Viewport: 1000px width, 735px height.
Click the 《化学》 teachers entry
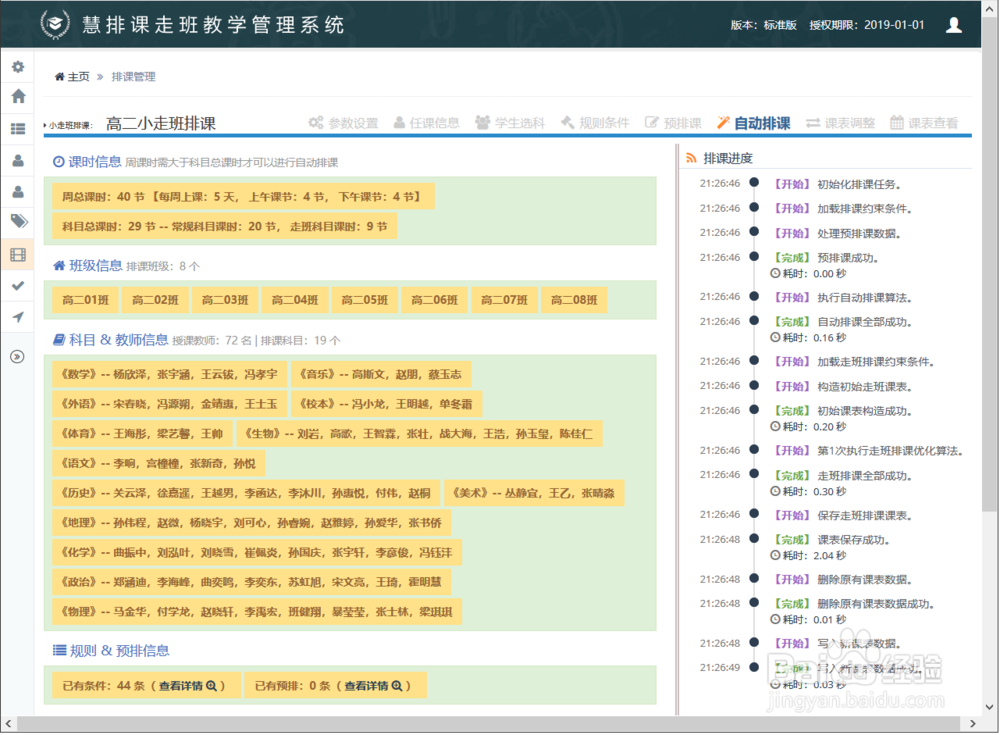pos(257,553)
